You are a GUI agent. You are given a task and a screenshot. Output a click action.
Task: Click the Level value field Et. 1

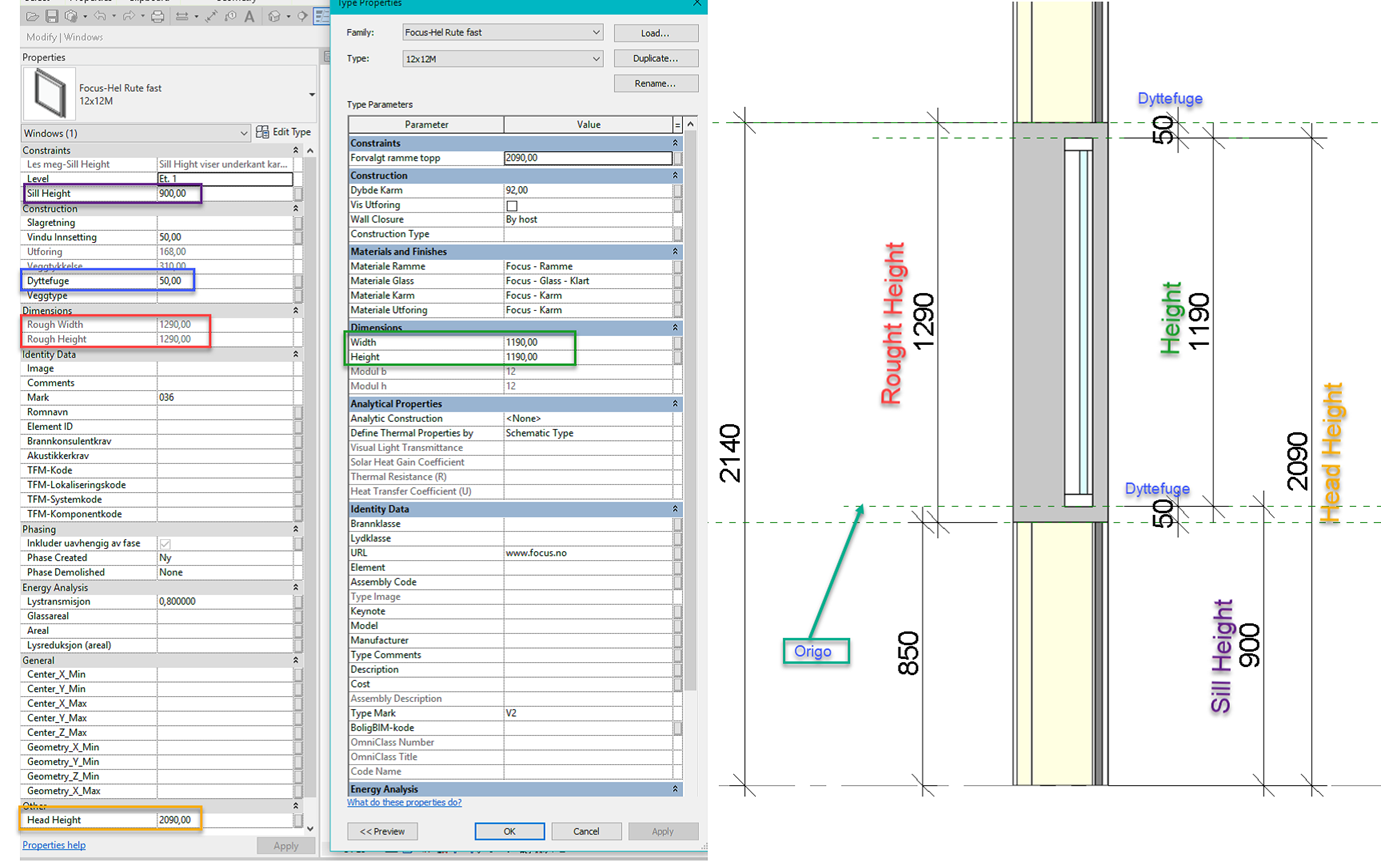click(224, 179)
